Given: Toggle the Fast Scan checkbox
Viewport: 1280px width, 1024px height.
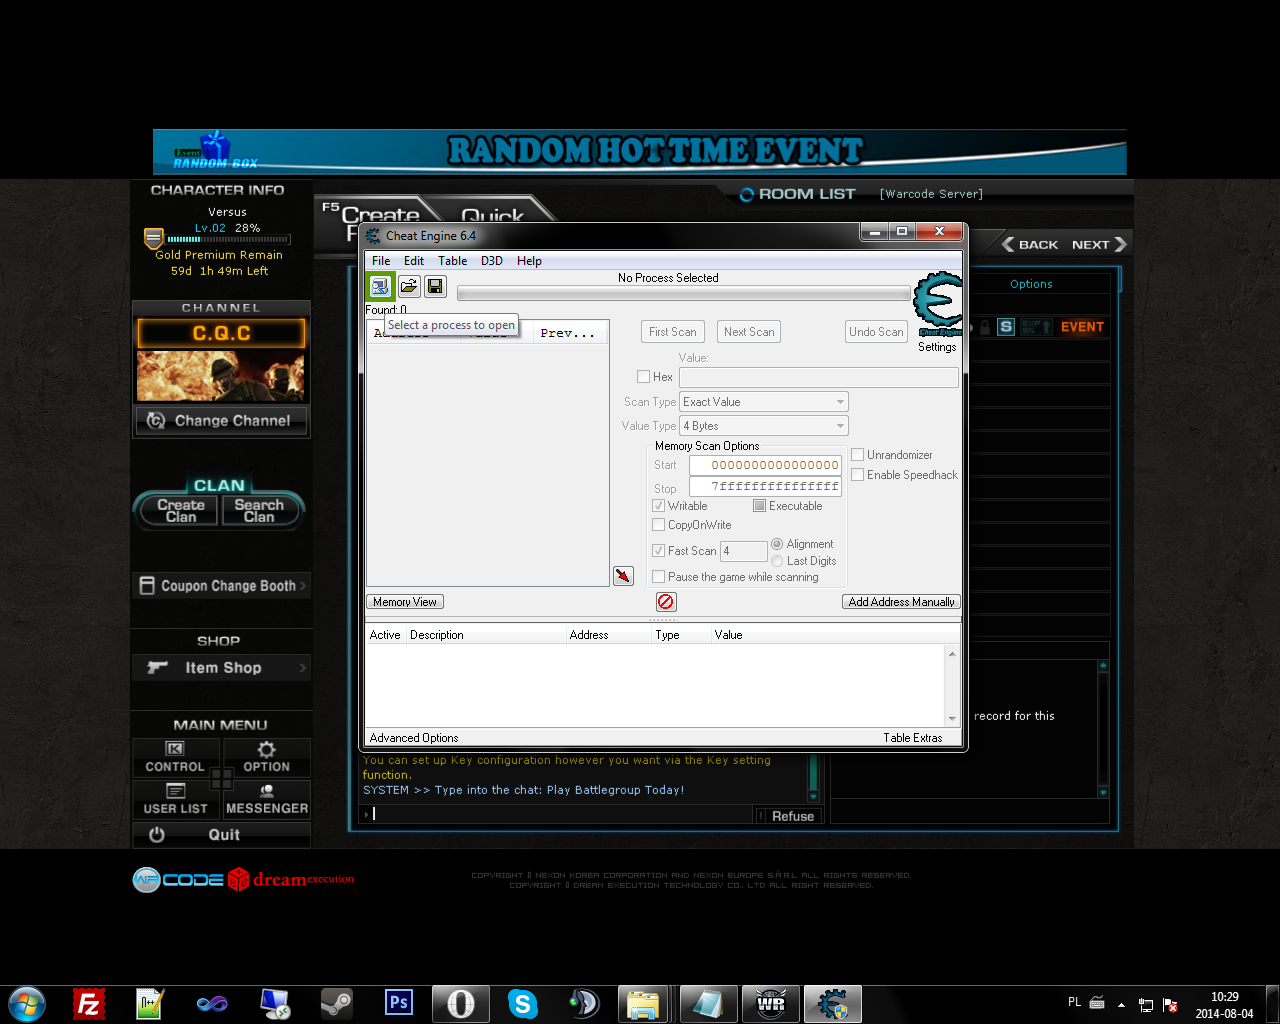Looking at the screenshot, I should (x=658, y=551).
